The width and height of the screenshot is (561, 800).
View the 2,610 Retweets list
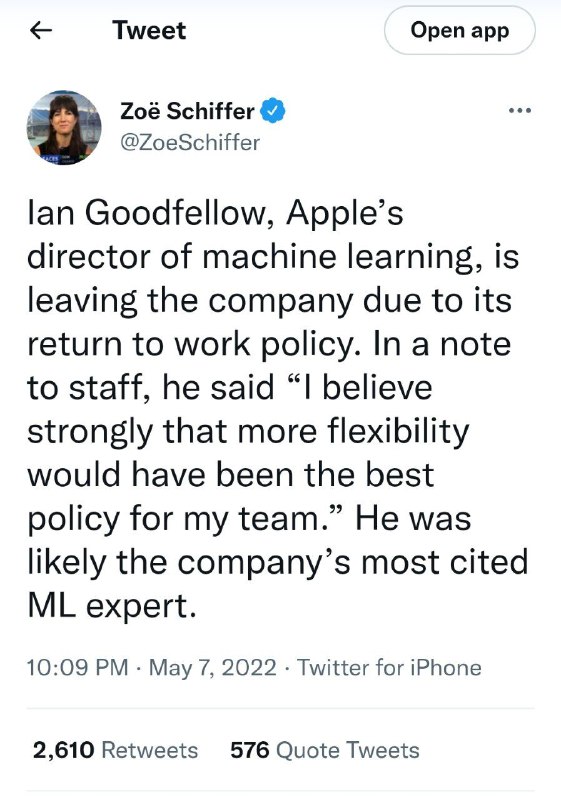click(115, 750)
